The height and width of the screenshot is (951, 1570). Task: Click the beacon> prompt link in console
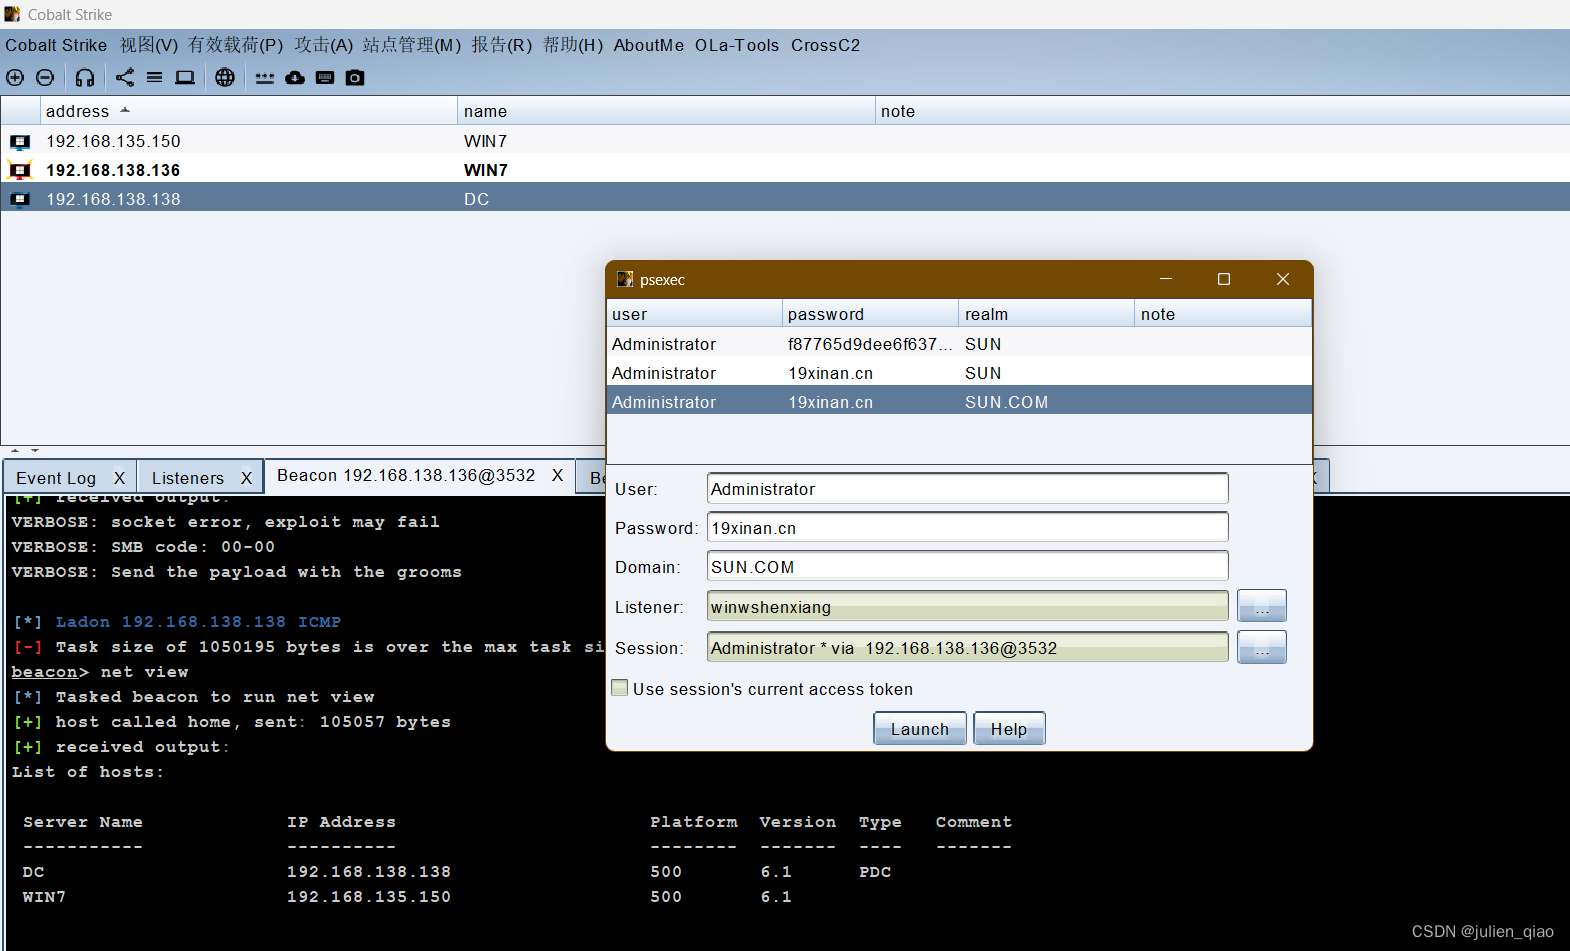pos(45,672)
